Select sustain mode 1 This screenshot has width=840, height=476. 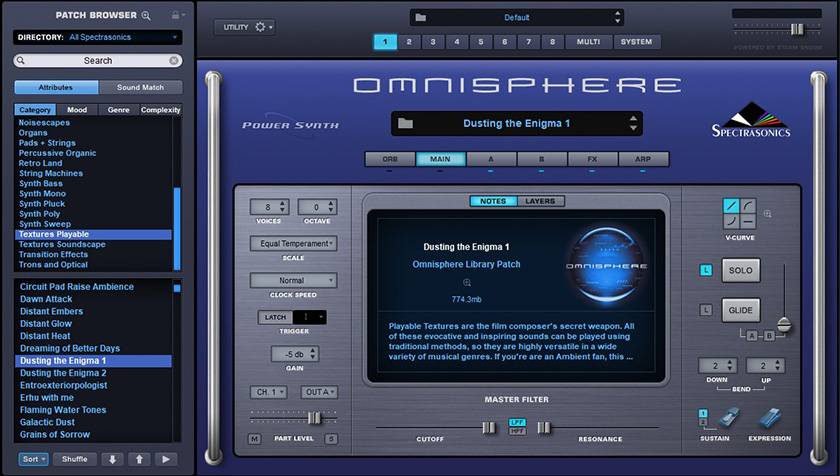(x=703, y=413)
